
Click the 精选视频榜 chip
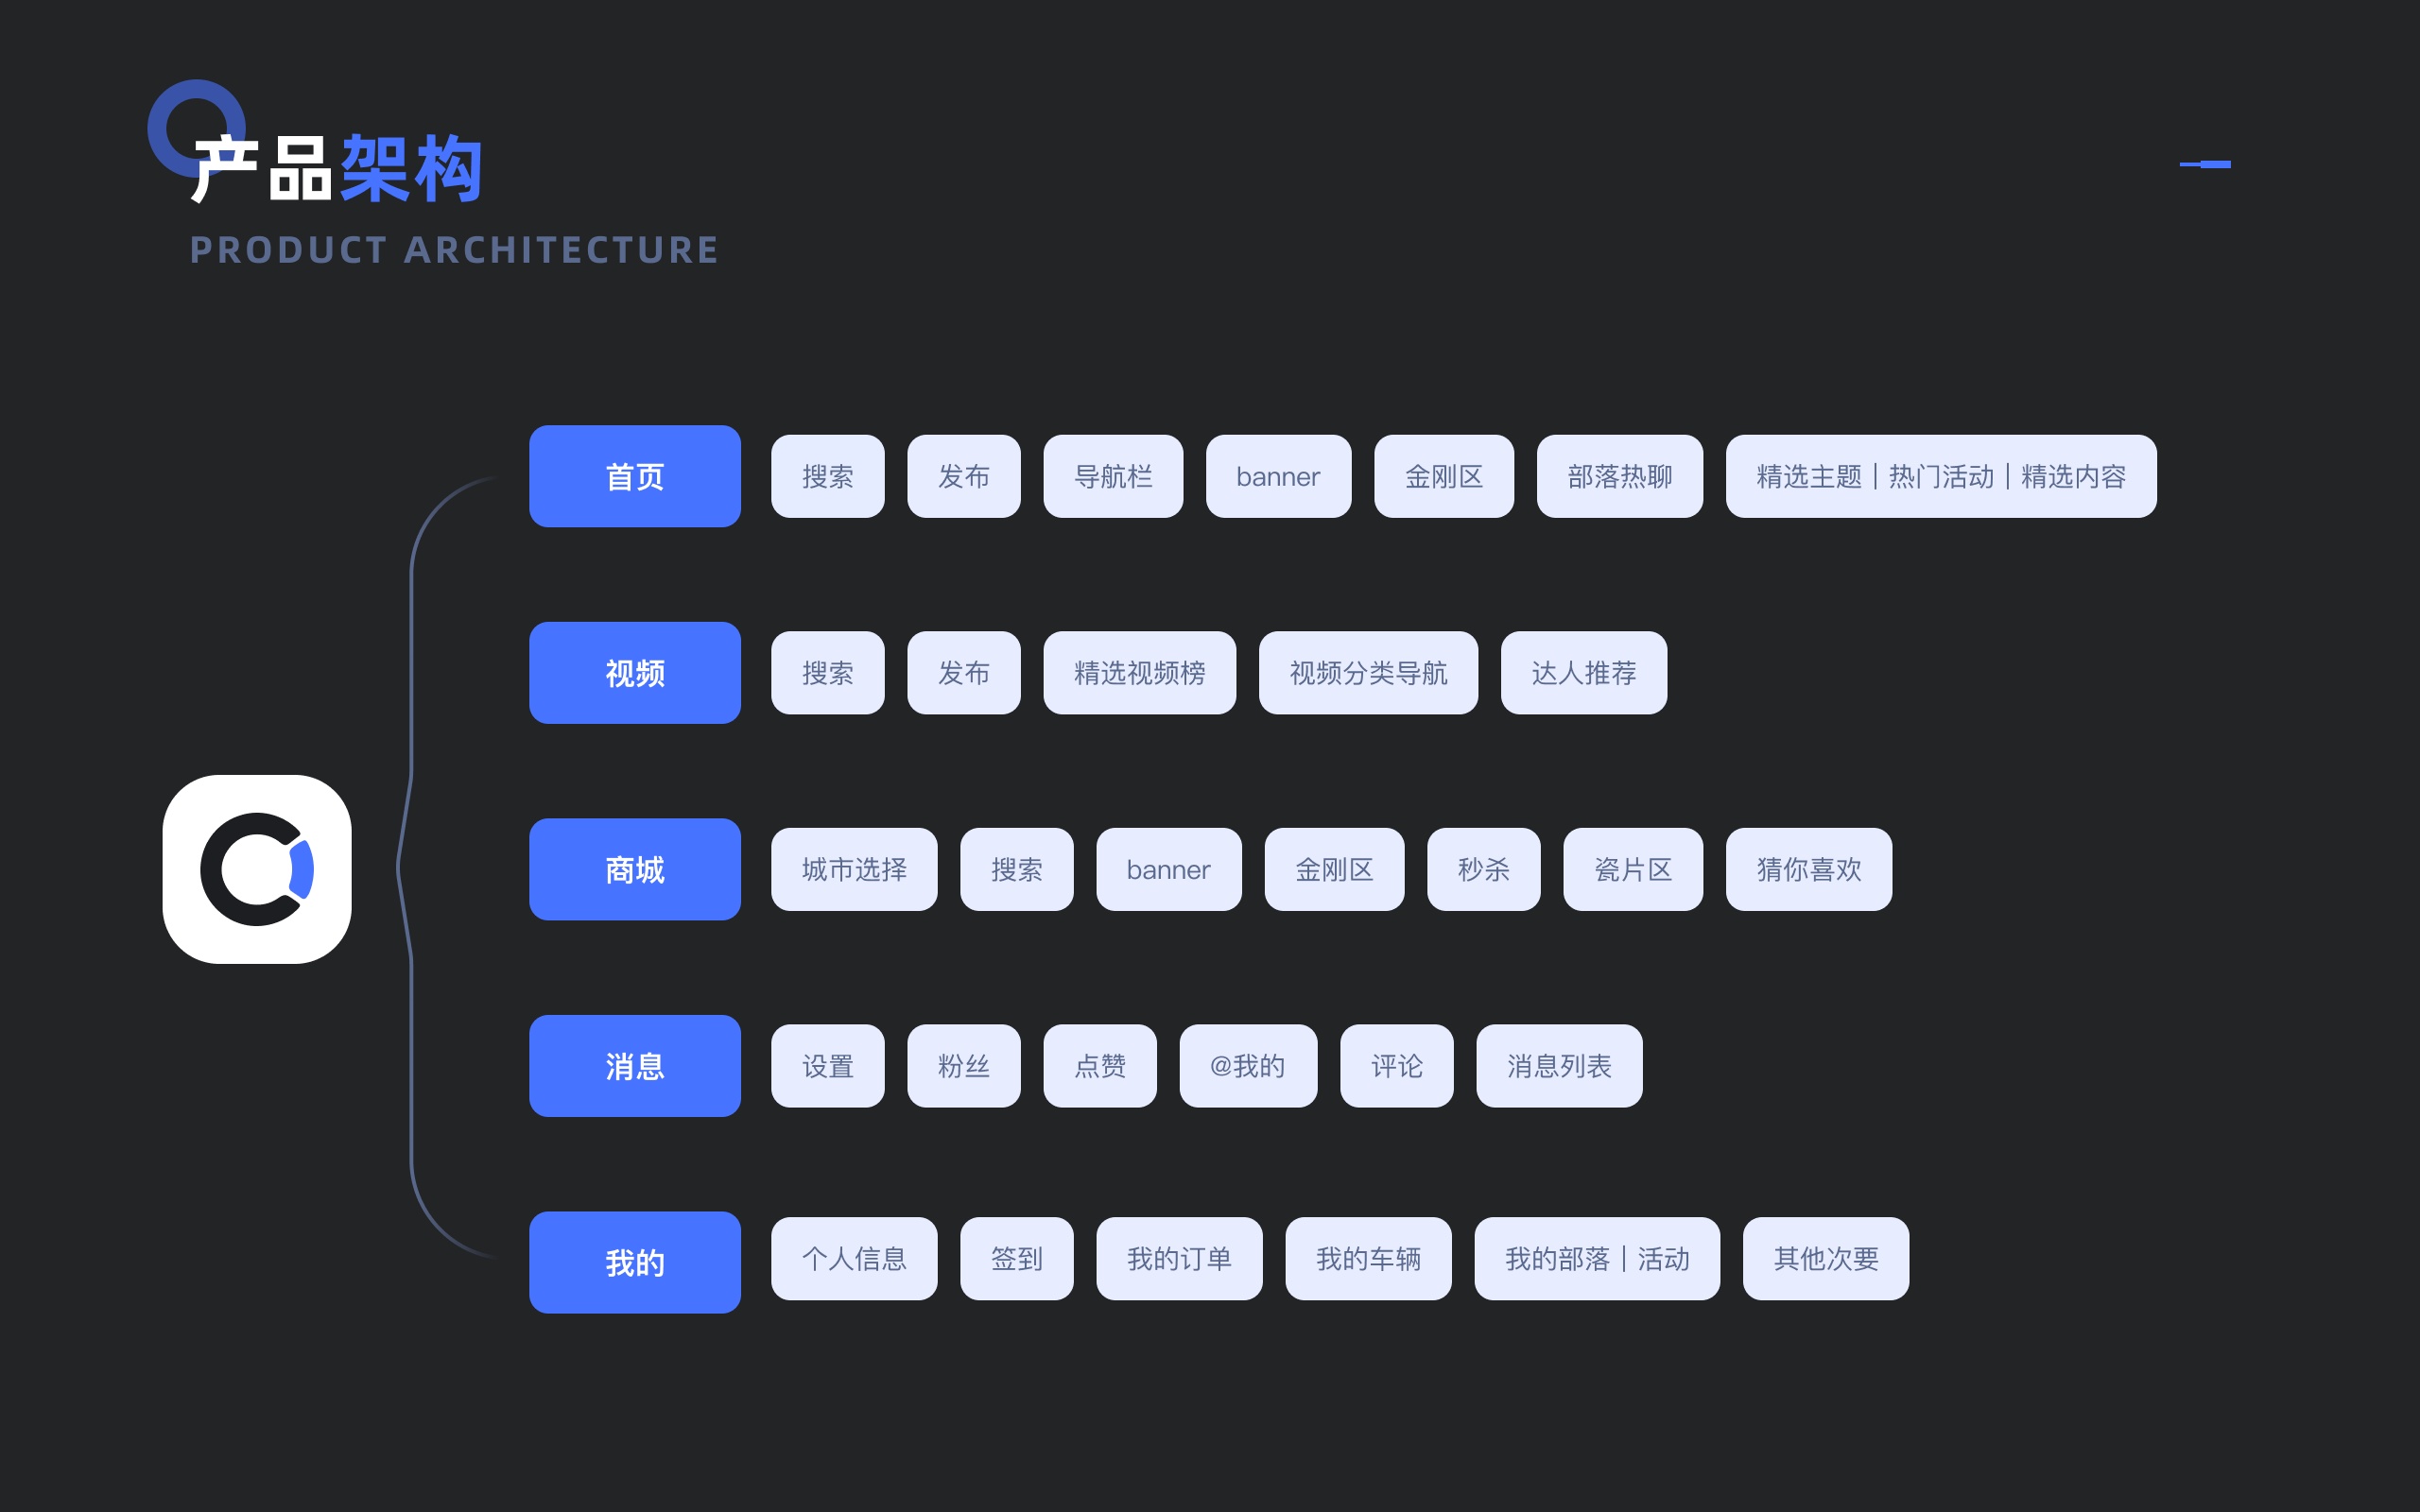(1139, 673)
